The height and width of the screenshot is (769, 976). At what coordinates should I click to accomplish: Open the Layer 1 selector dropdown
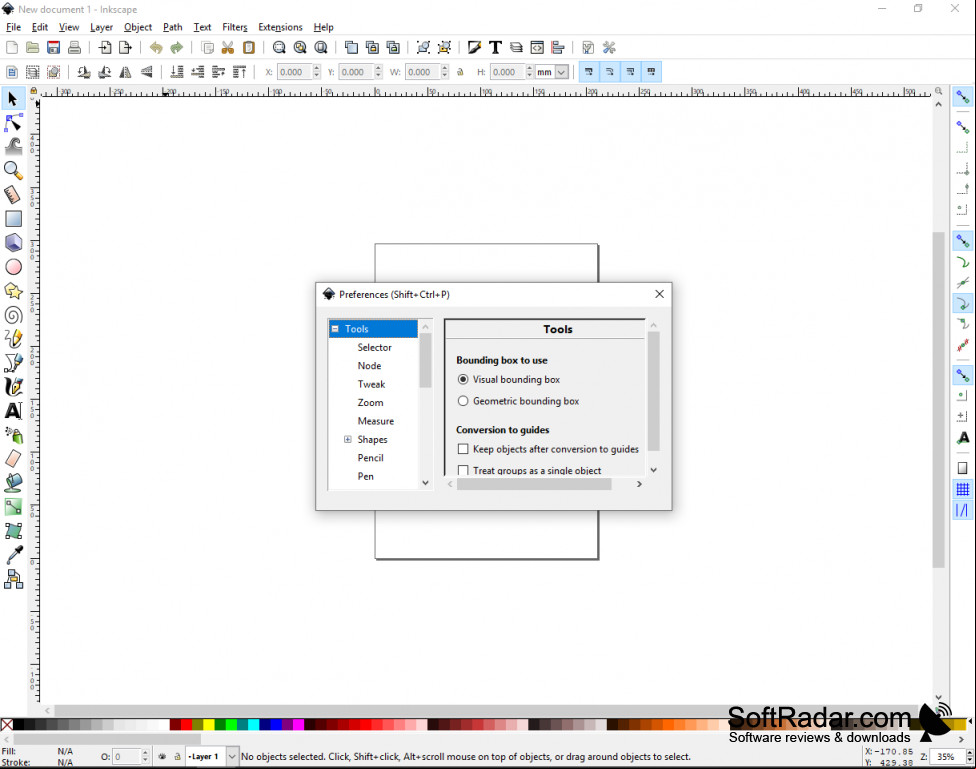click(x=232, y=757)
